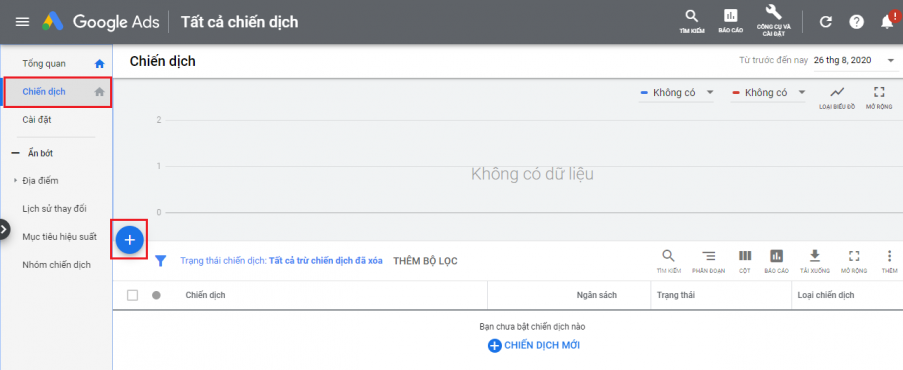
Task: Sort by Ngân sách column header
Action: 597,295
